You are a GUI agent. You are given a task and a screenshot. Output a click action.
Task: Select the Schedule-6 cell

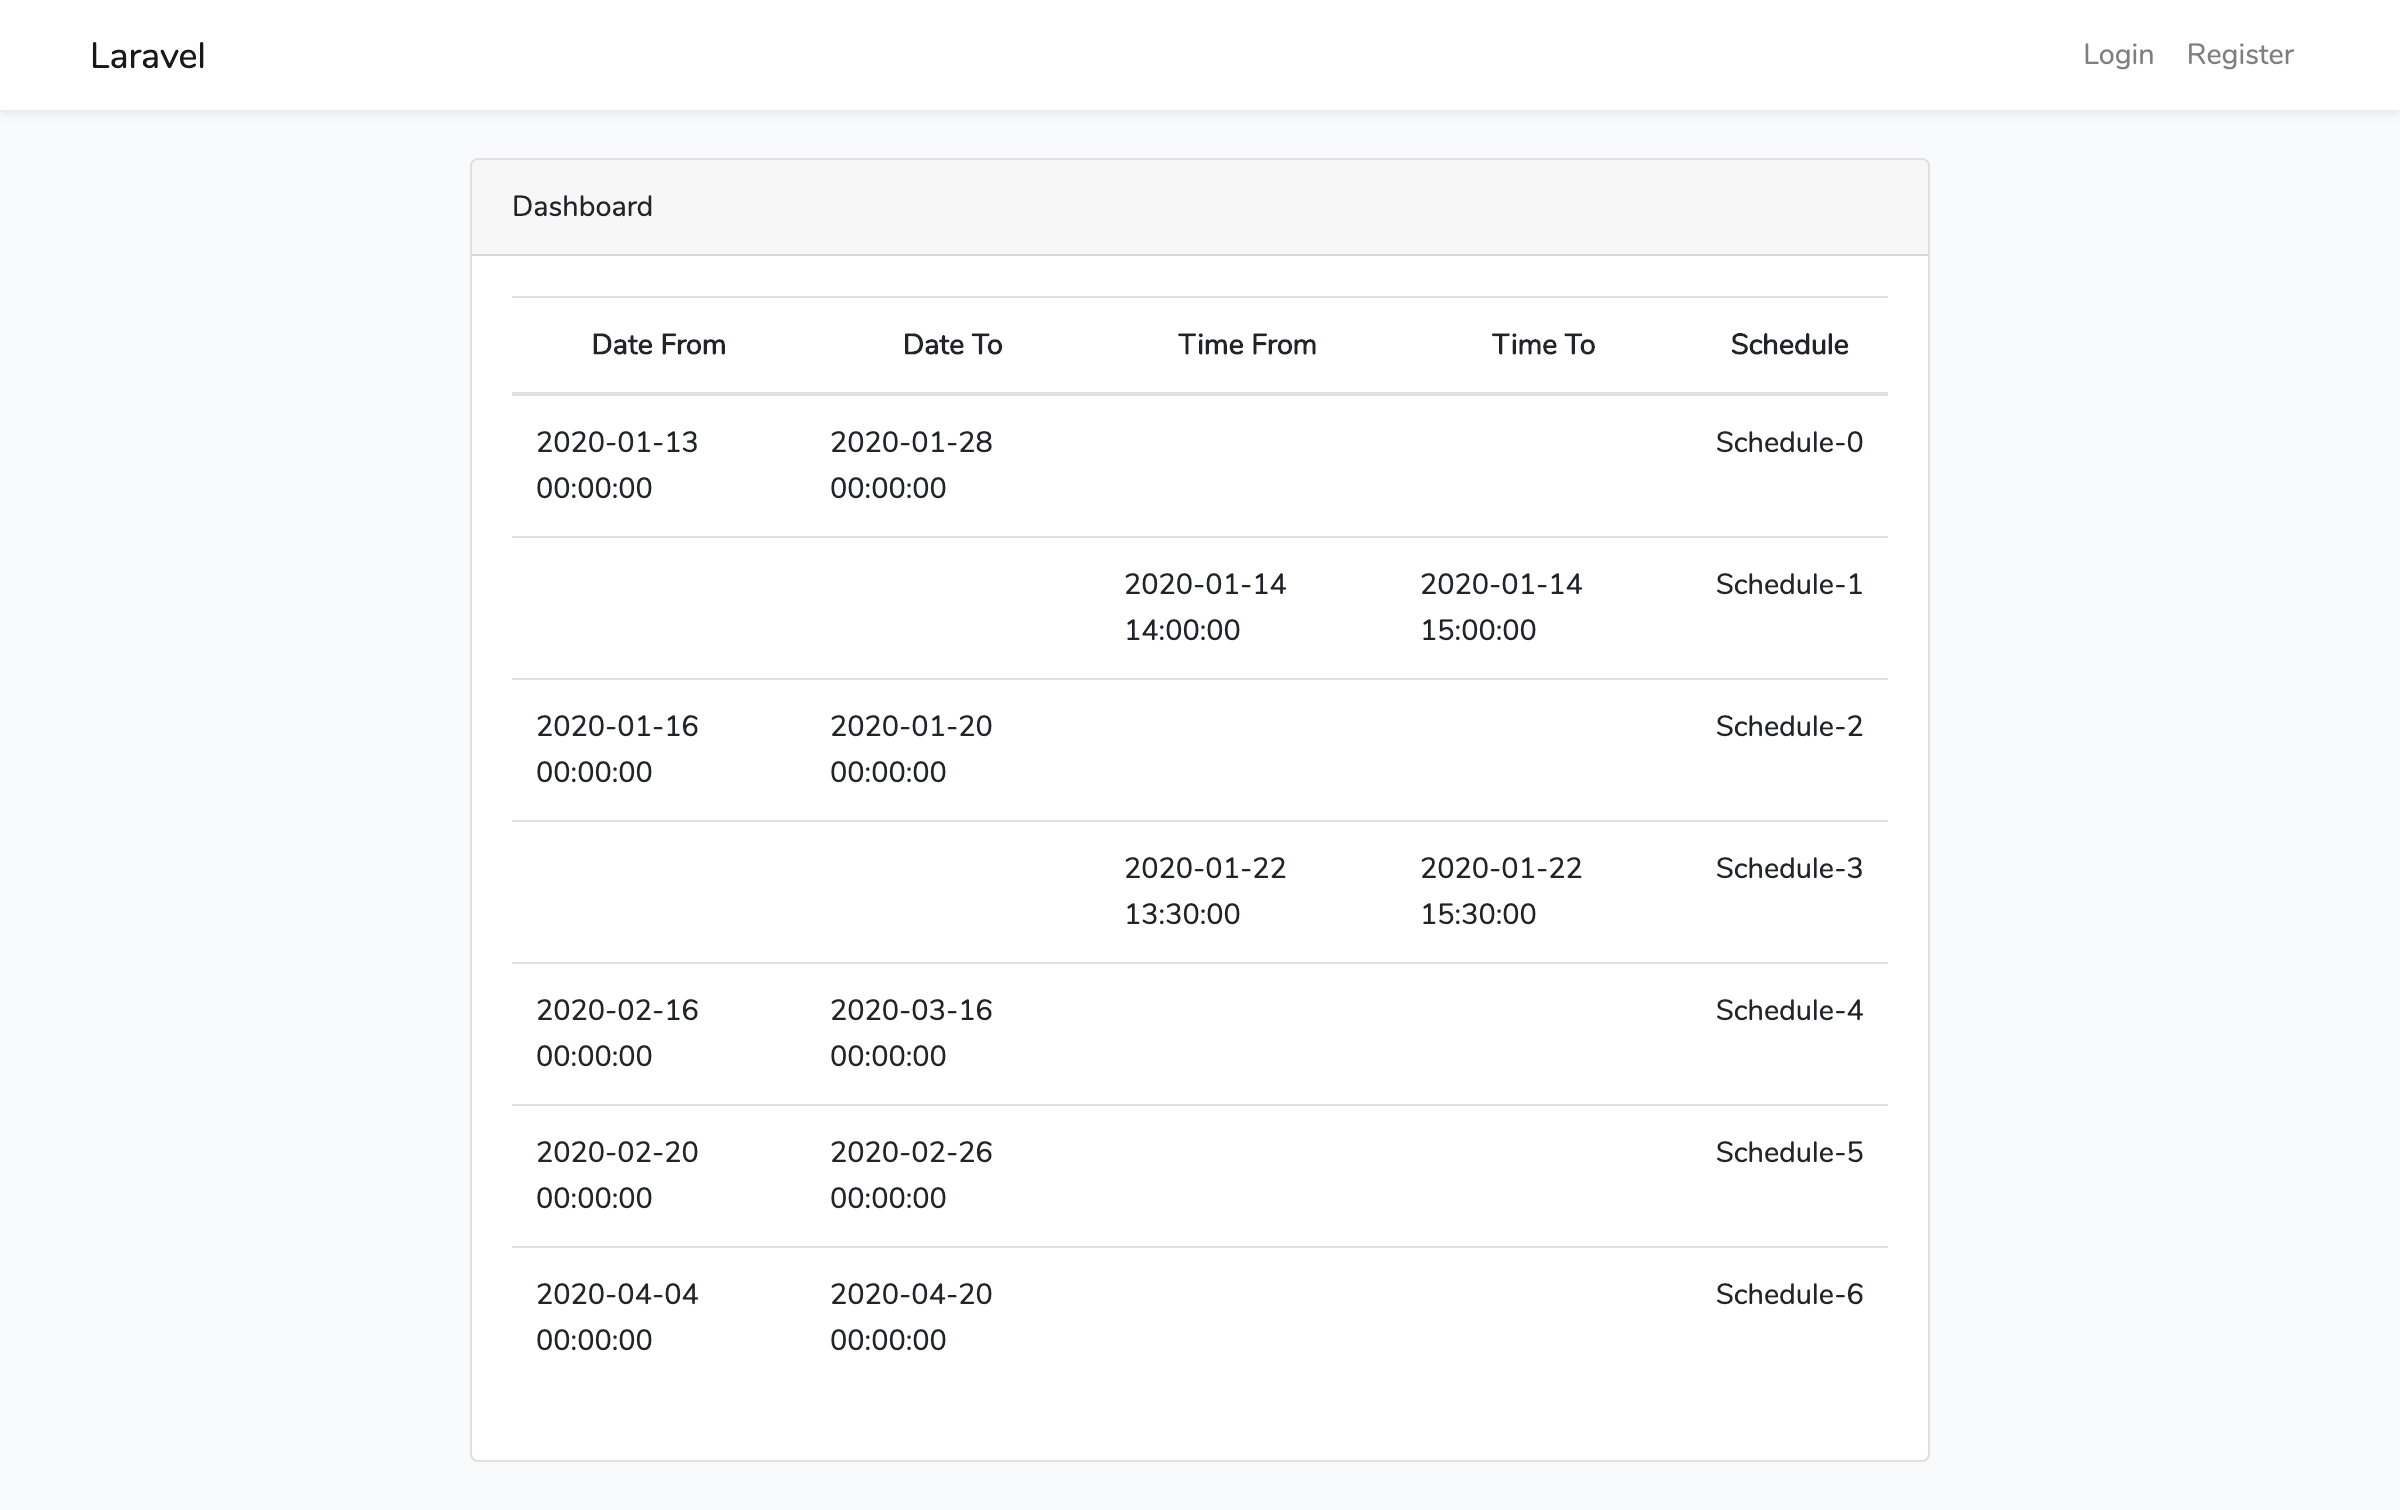click(x=1788, y=1295)
